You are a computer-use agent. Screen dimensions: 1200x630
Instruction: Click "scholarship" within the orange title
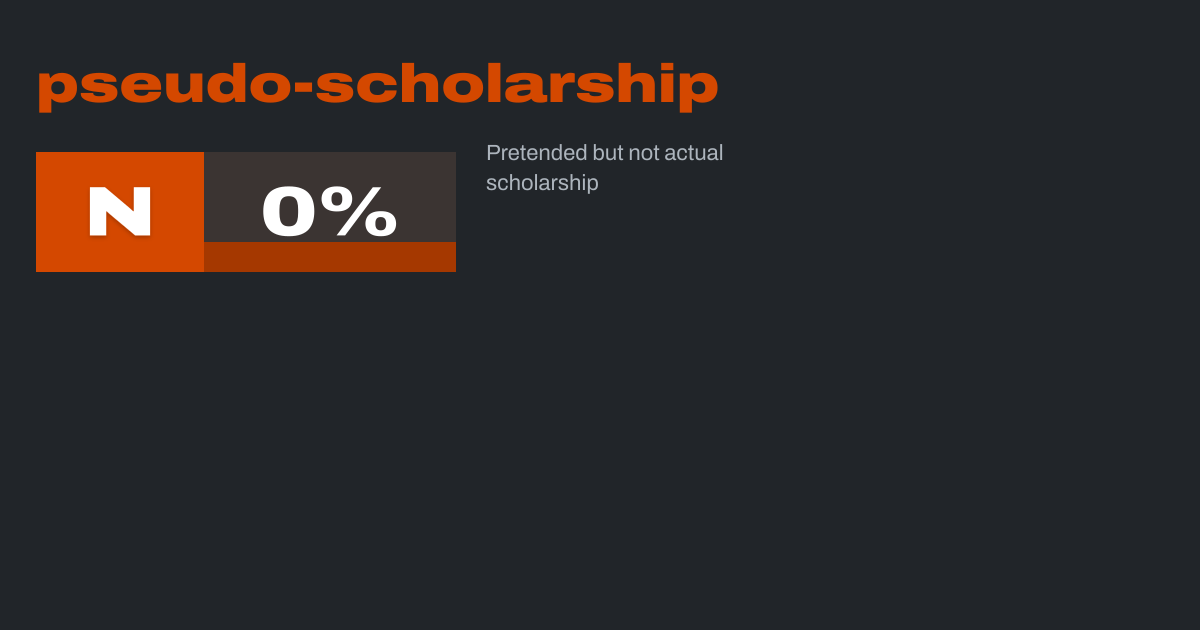[x=517, y=85]
